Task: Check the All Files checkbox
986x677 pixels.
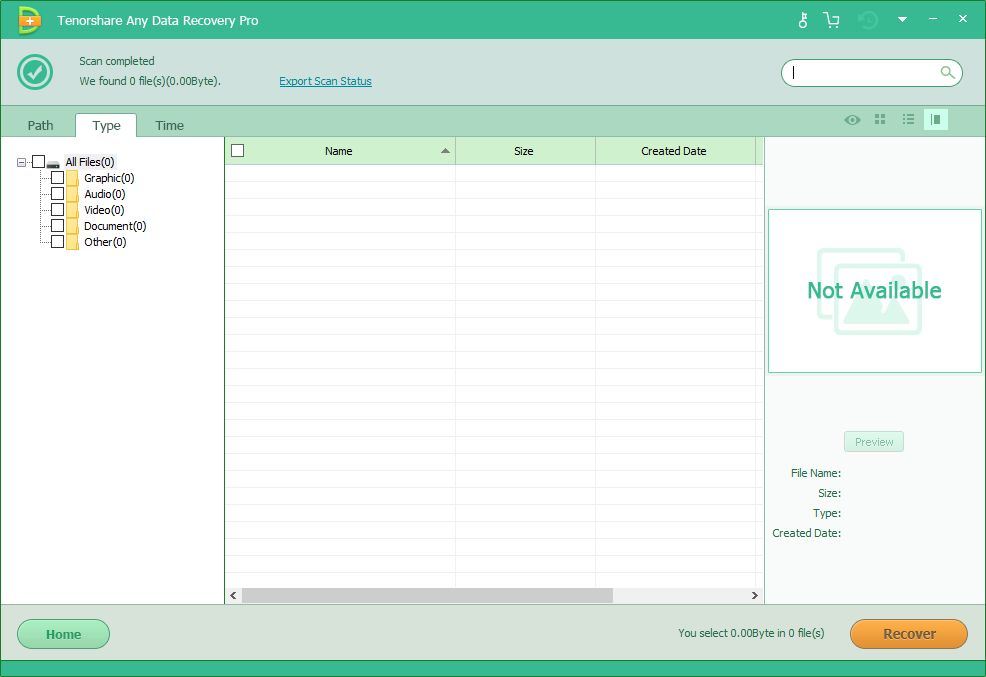Action: point(39,161)
